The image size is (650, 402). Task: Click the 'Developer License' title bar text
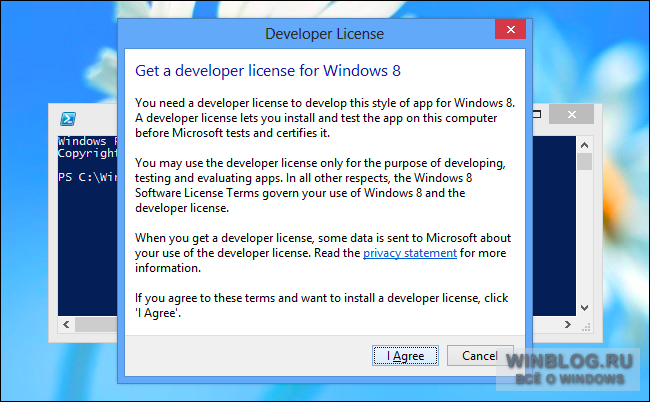click(x=325, y=34)
